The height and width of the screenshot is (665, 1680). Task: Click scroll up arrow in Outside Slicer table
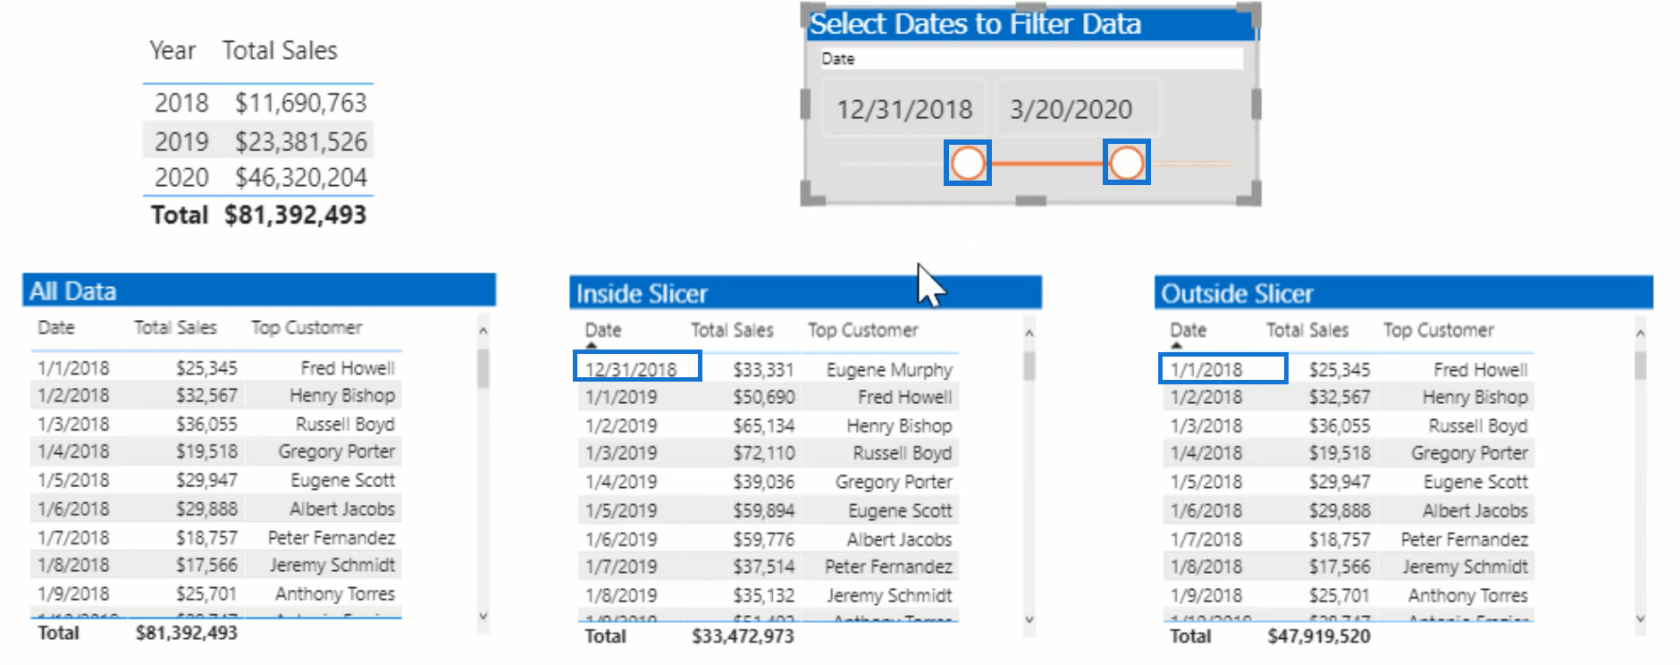coord(1640,333)
